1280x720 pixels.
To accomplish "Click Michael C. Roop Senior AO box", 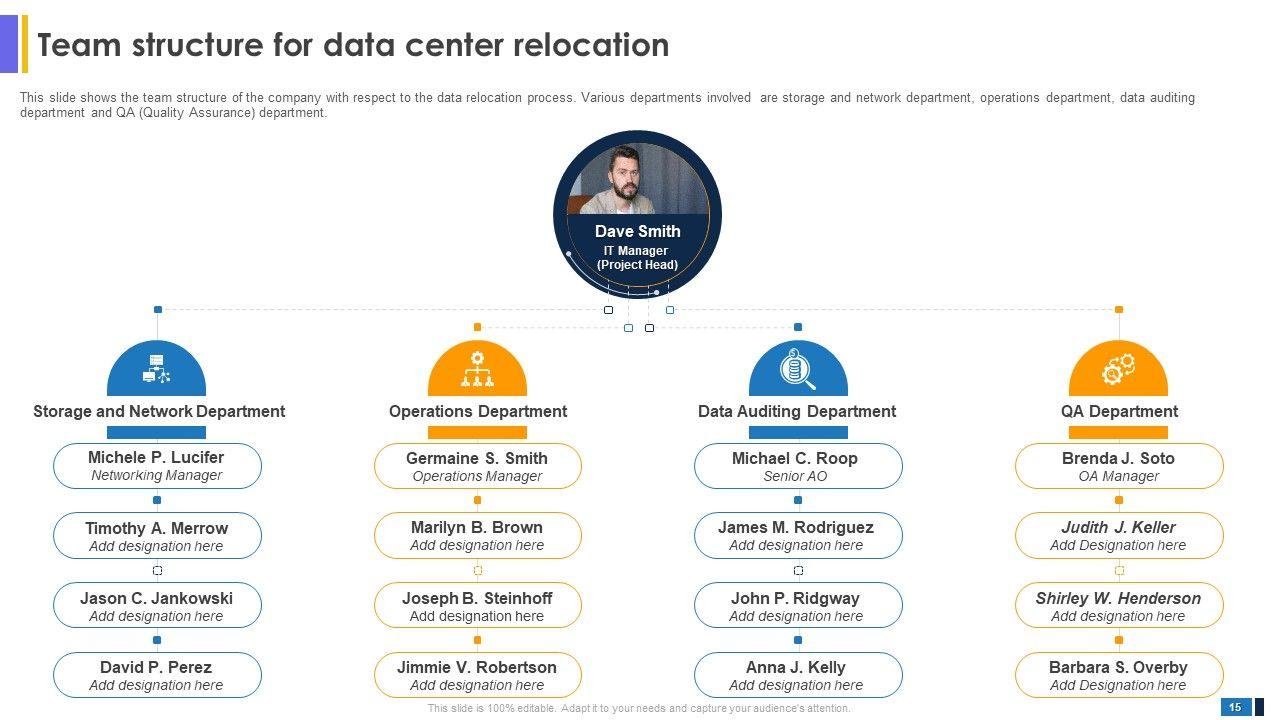I will pos(797,466).
